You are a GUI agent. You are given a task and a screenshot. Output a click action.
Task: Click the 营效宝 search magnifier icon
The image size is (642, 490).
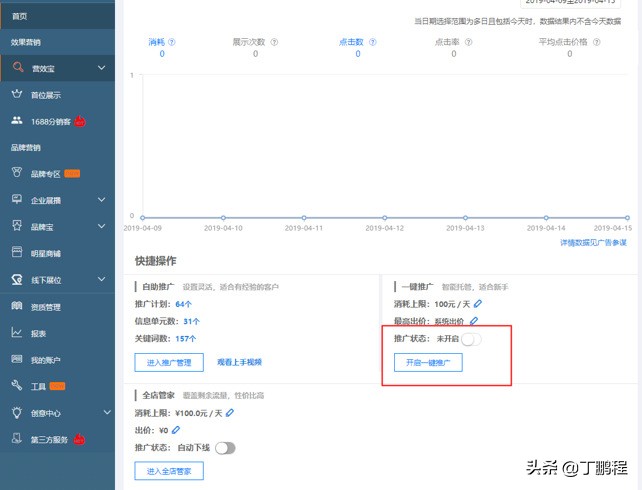(18, 67)
